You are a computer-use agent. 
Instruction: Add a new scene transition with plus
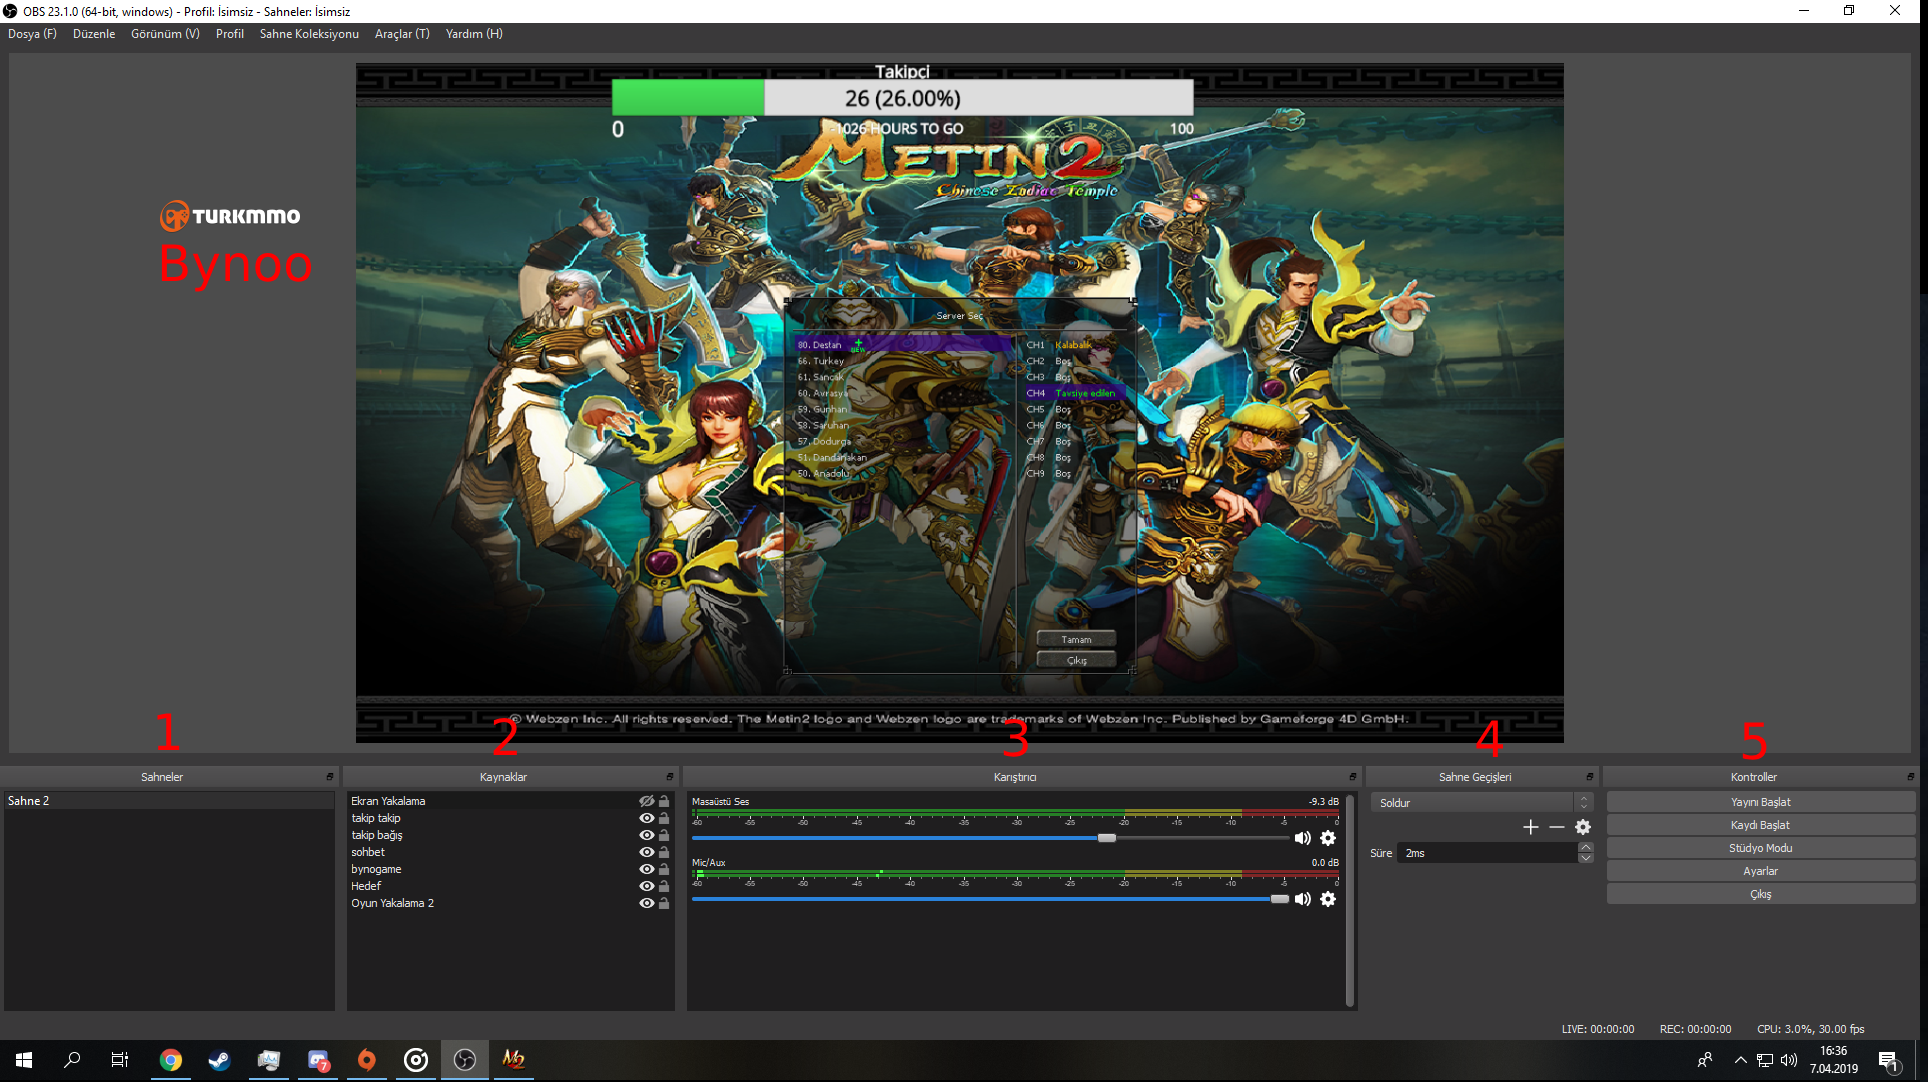pyautogui.click(x=1530, y=827)
